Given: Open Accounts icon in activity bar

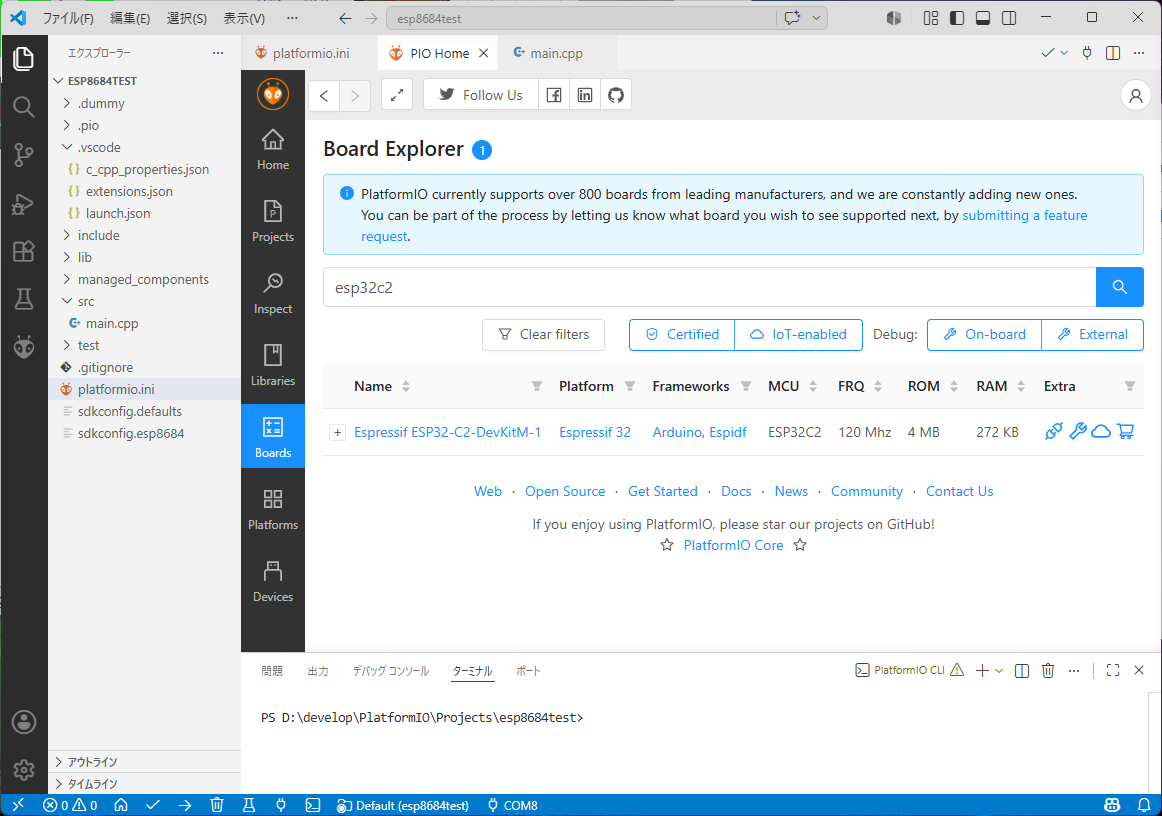Looking at the screenshot, I should [24, 722].
